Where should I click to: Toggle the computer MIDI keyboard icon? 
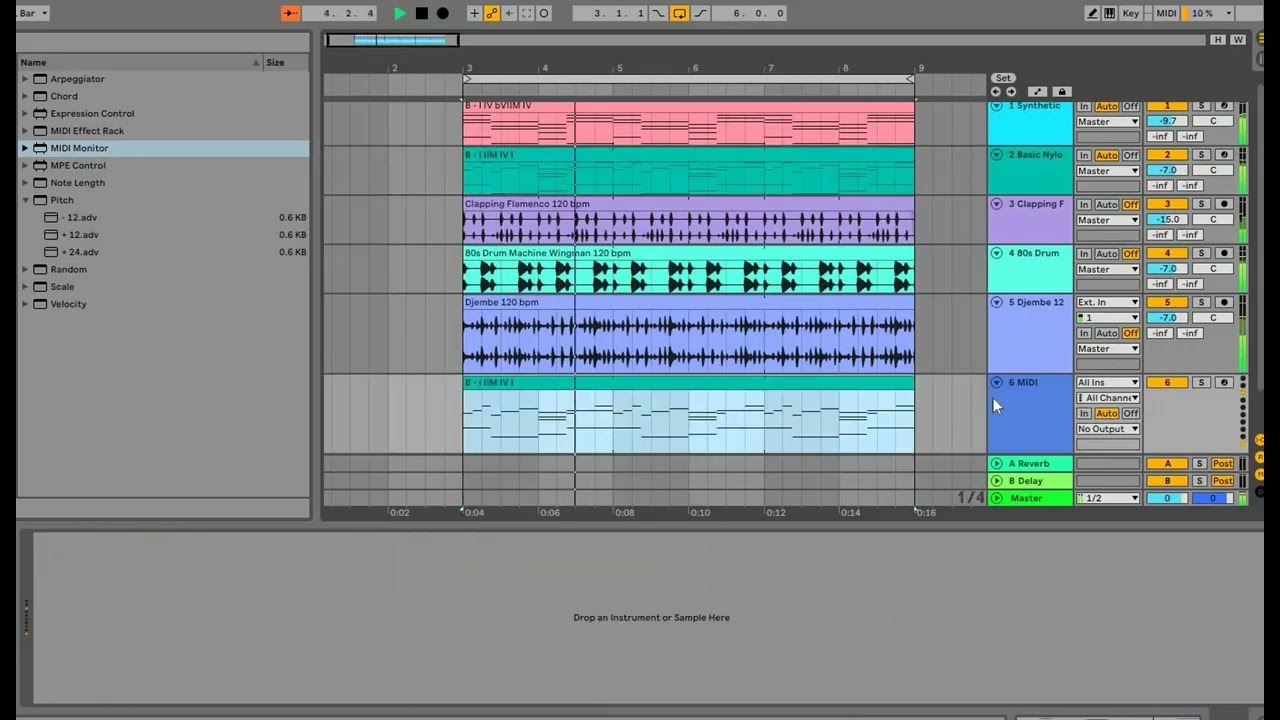pyautogui.click(x=1110, y=13)
